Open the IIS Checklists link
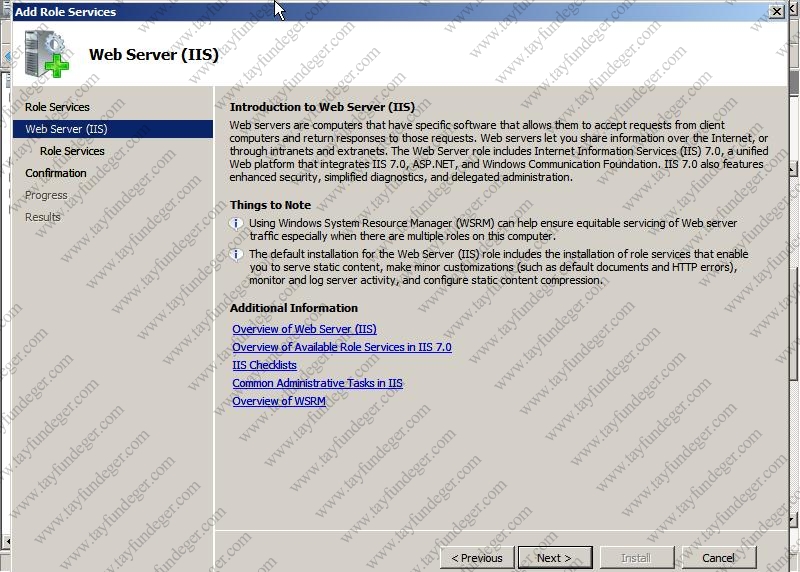The image size is (800, 572). coord(264,365)
